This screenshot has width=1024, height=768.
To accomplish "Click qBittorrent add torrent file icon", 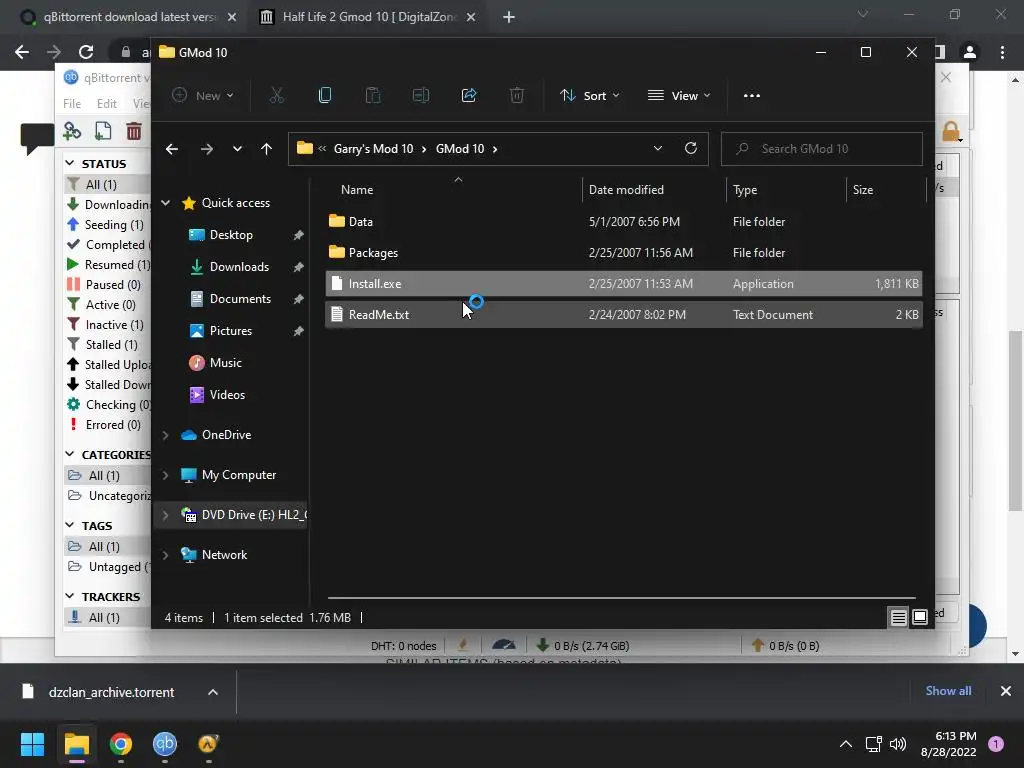I will pyautogui.click(x=103, y=131).
